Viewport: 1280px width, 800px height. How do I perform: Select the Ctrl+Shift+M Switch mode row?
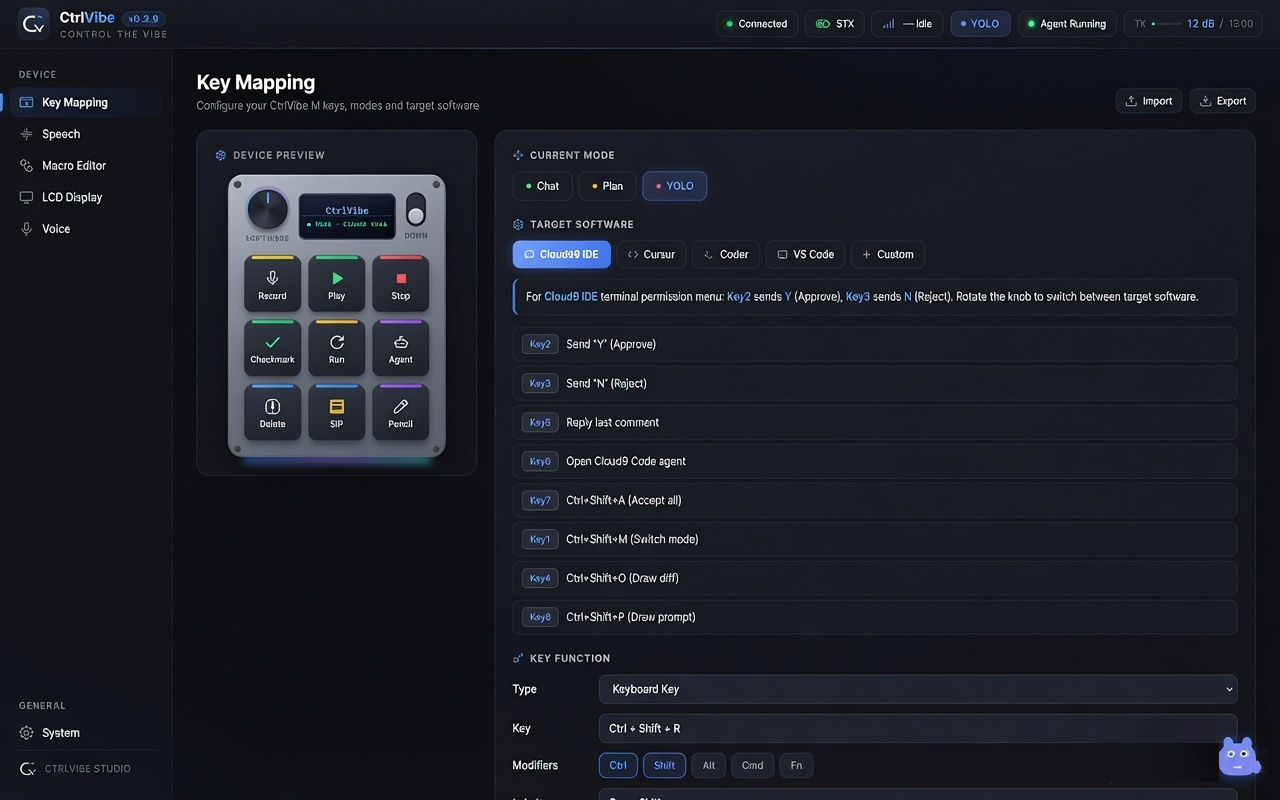(875, 539)
